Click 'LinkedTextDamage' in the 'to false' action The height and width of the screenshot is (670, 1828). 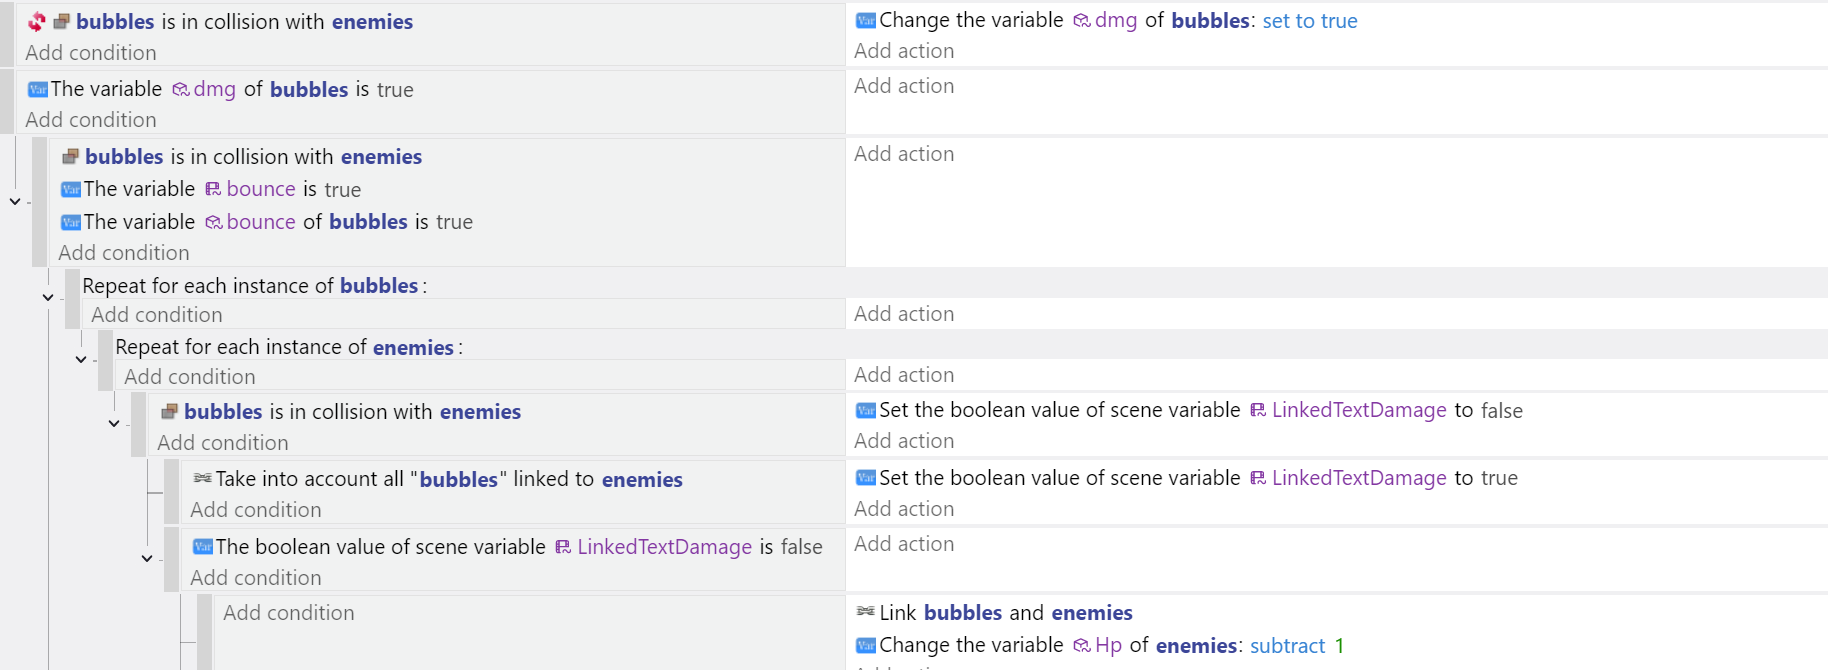point(1359,410)
